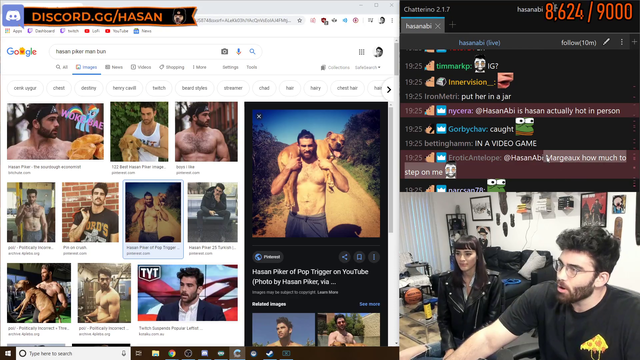Viewport: 640px width, 360px height.
Task: Open the Pinterest source button
Action: (x=268, y=257)
